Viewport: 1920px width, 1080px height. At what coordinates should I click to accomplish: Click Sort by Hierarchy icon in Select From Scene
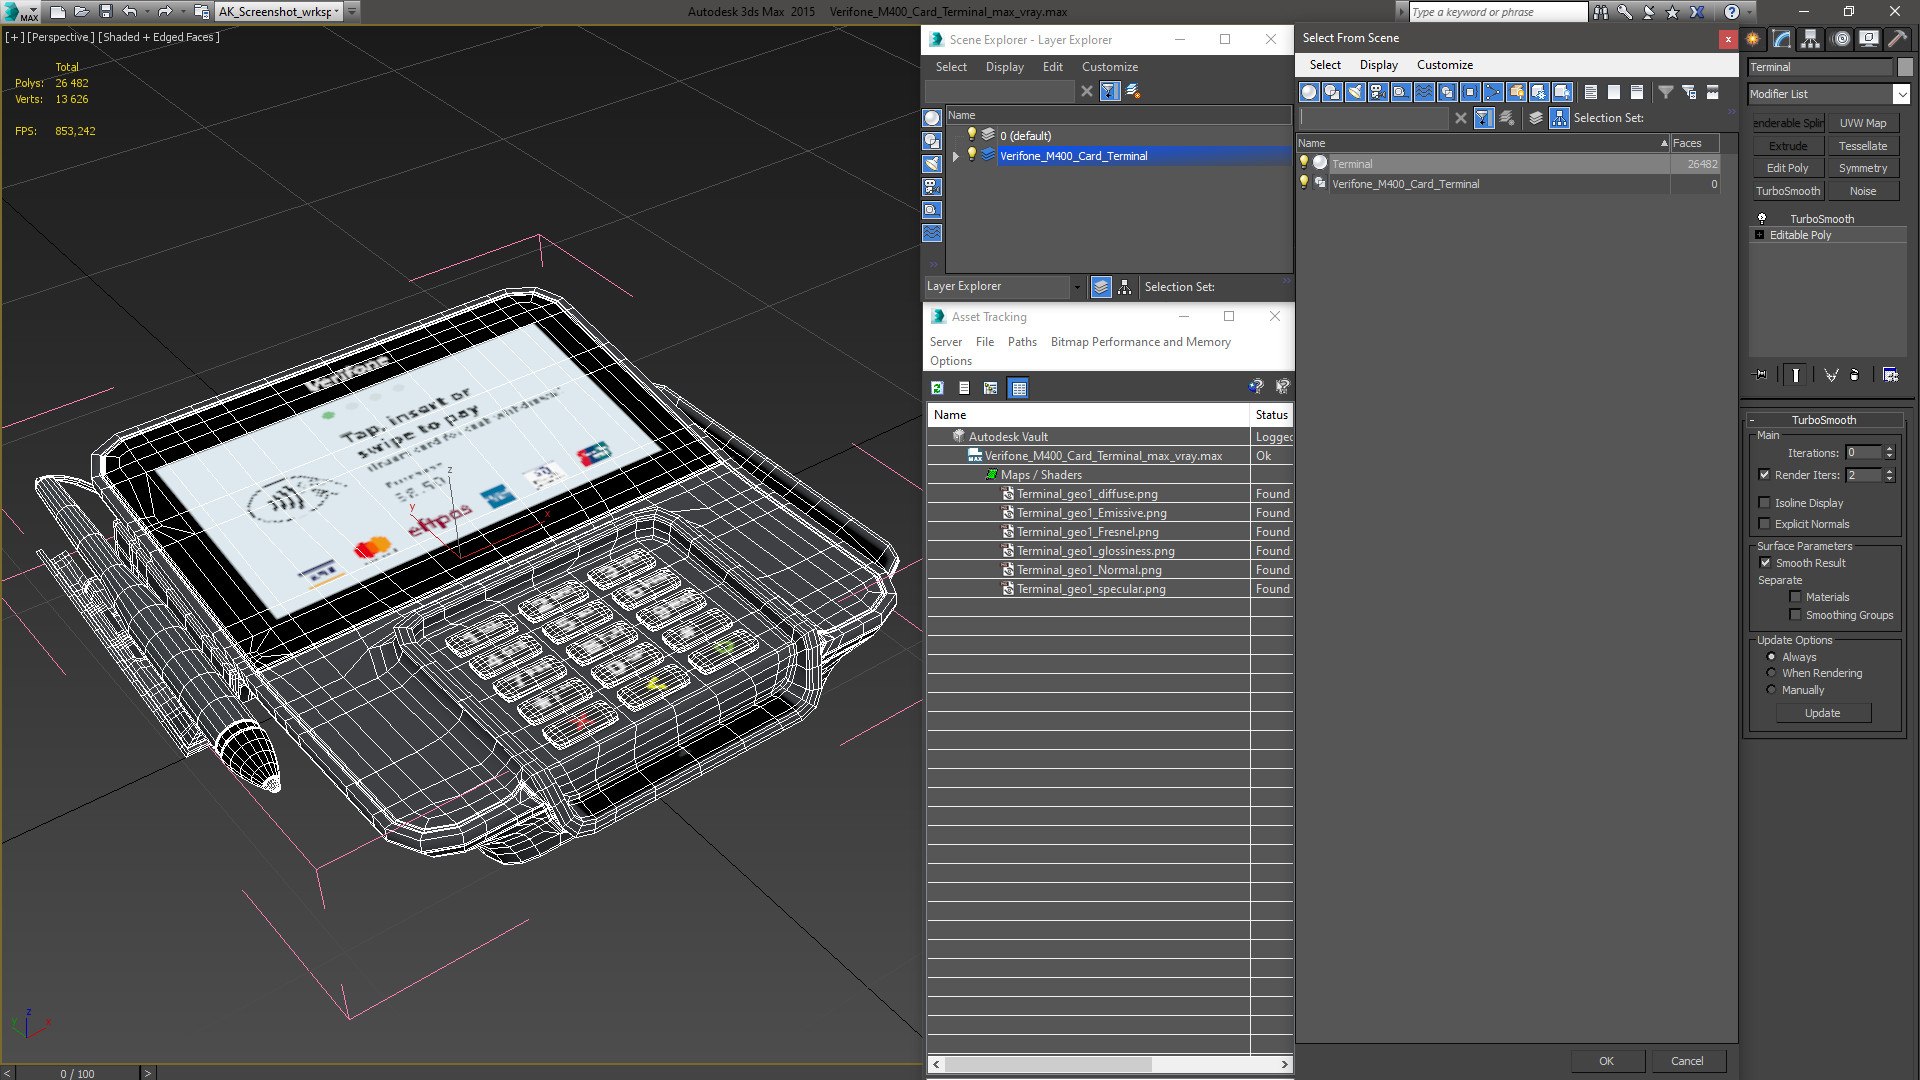click(1559, 118)
